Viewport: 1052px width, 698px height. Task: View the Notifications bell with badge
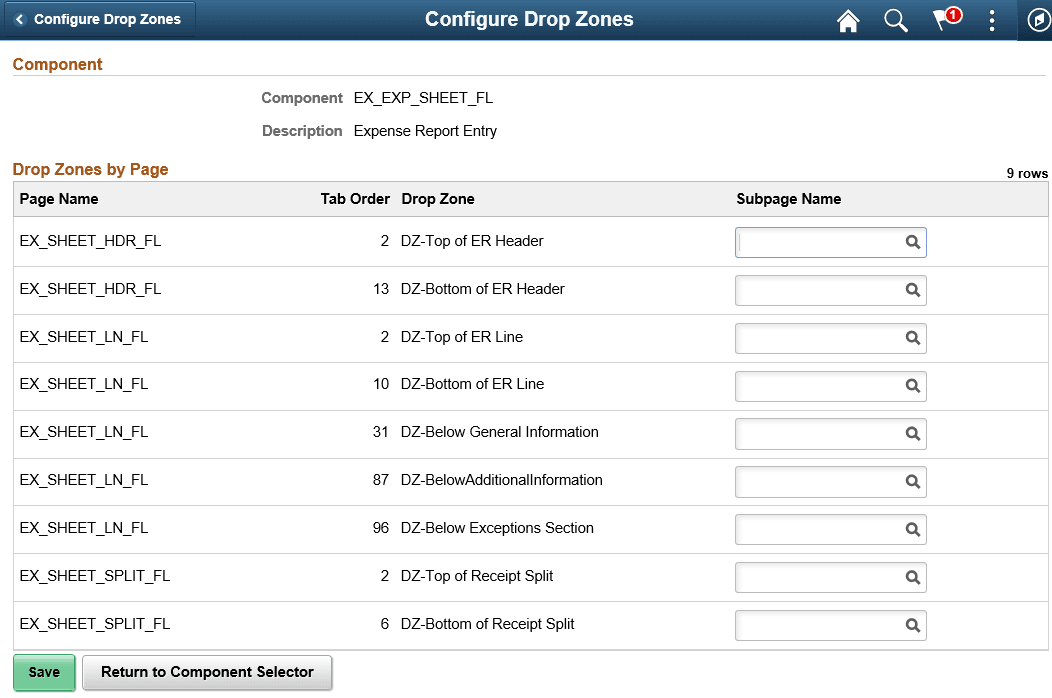[943, 20]
